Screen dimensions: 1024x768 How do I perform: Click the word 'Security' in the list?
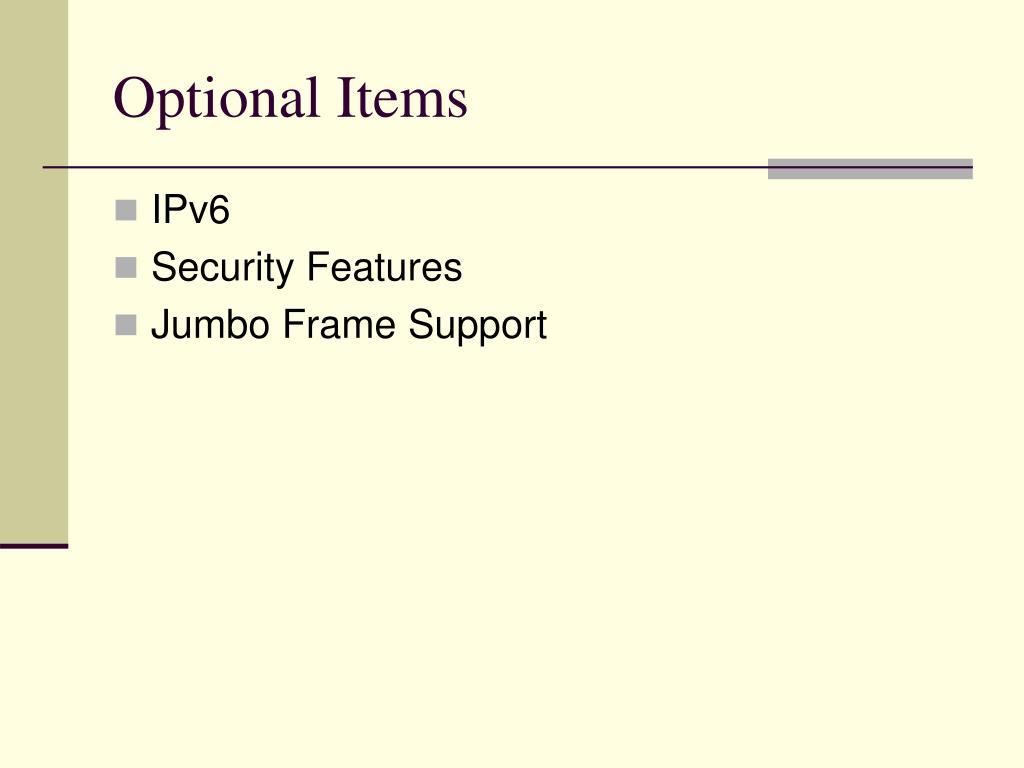pyautogui.click(x=223, y=268)
